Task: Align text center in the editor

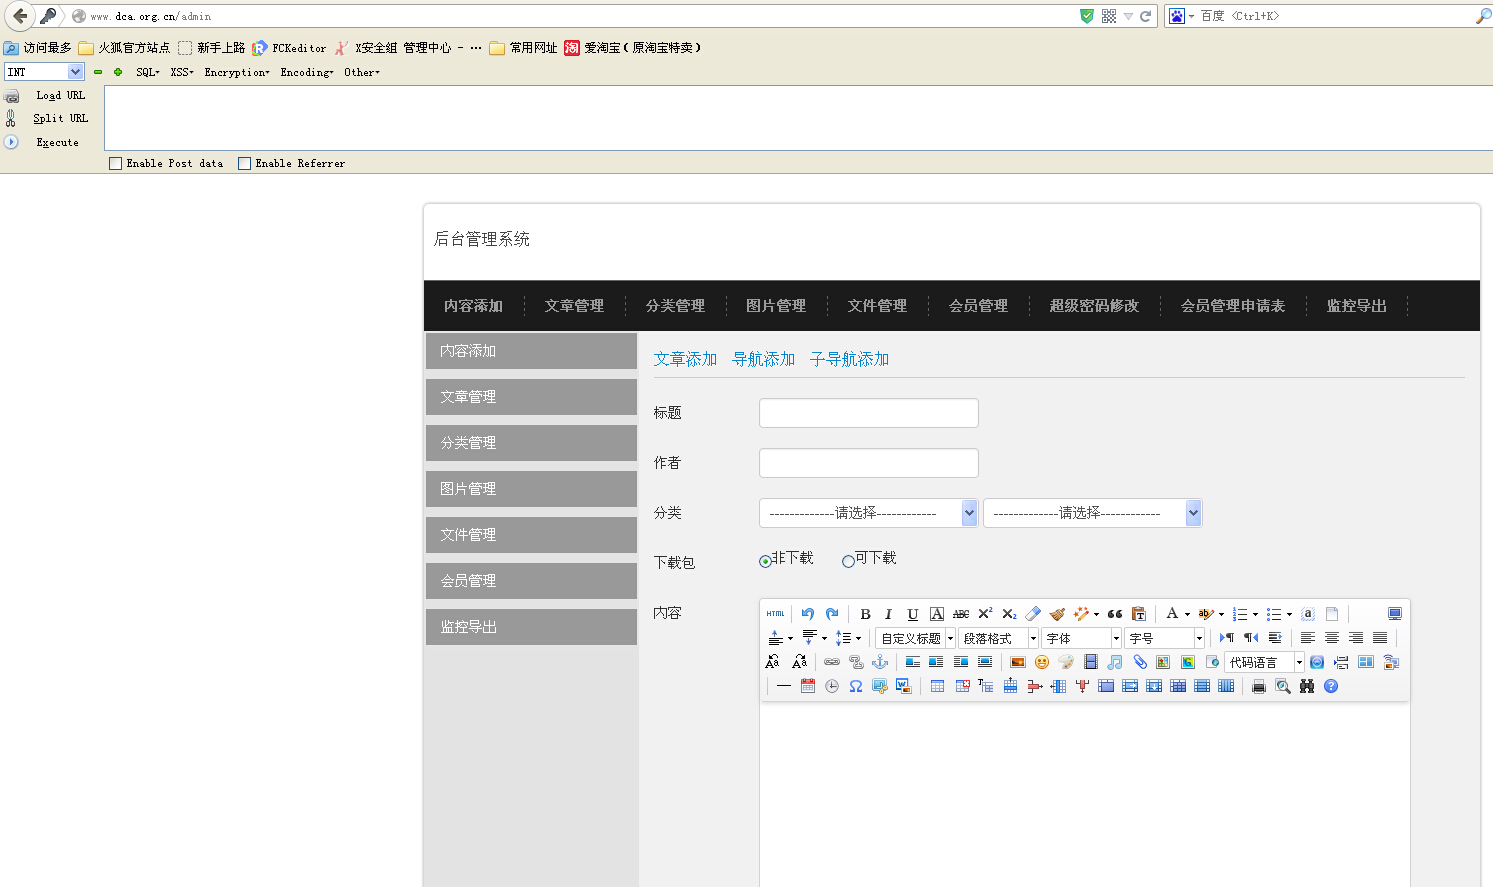Action: click(x=1332, y=638)
